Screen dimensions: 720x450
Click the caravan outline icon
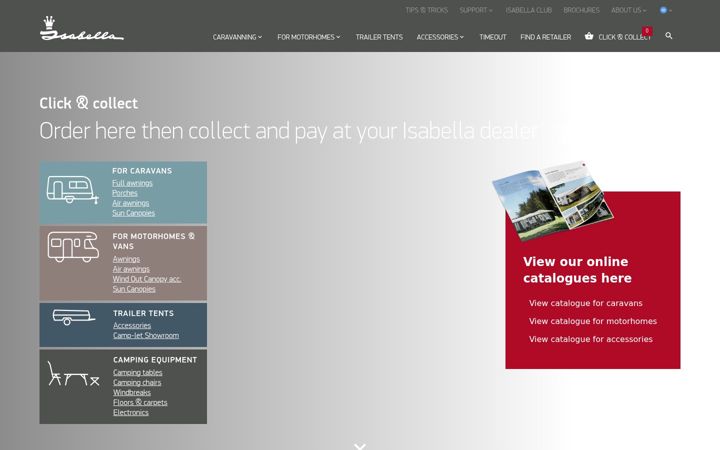[73, 190]
